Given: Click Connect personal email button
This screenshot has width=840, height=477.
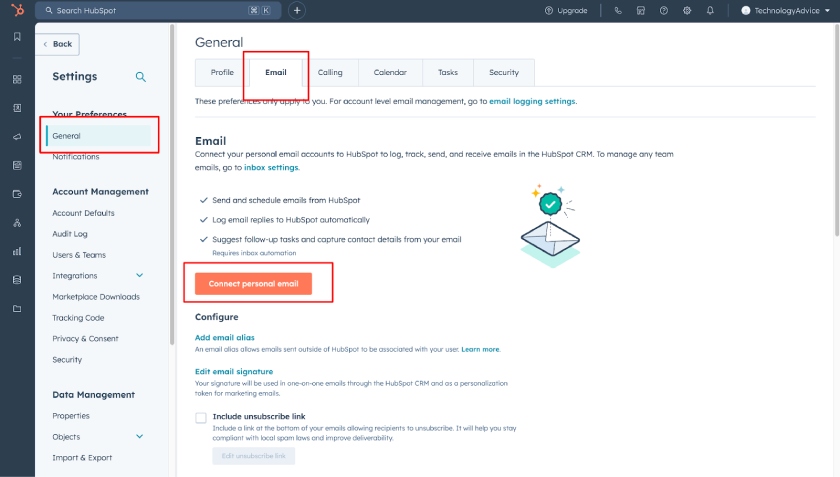Looking at the screenshot, I should click(x=253, y=284).
